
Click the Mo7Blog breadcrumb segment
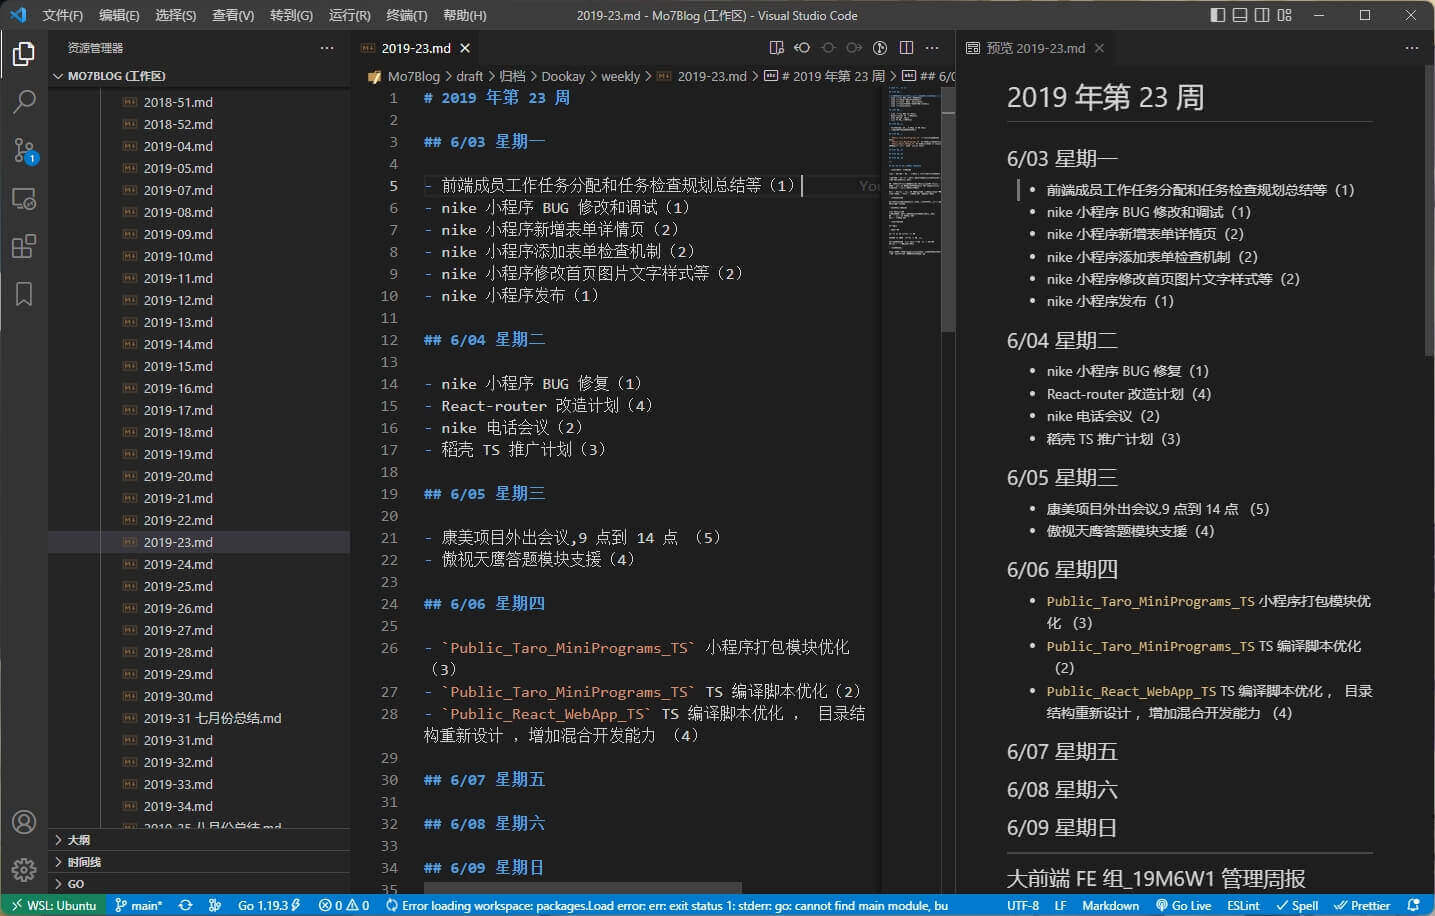pos(413,76)
